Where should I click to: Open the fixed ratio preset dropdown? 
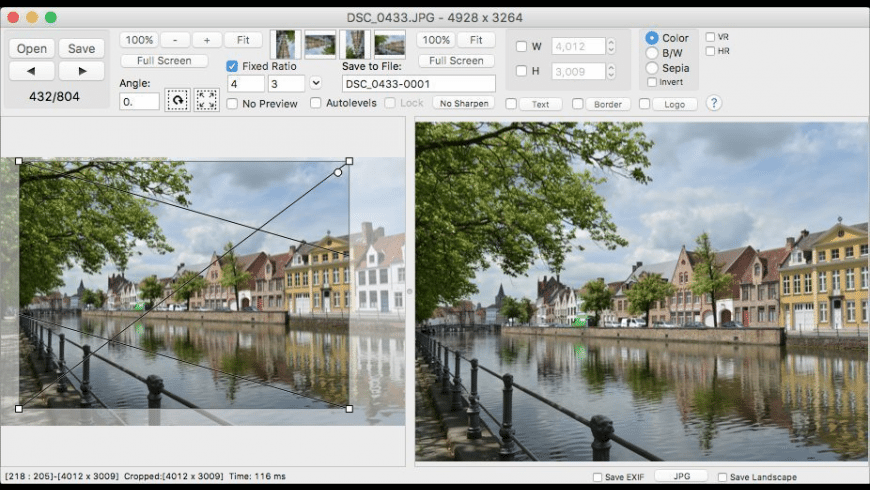pos(316,83)
